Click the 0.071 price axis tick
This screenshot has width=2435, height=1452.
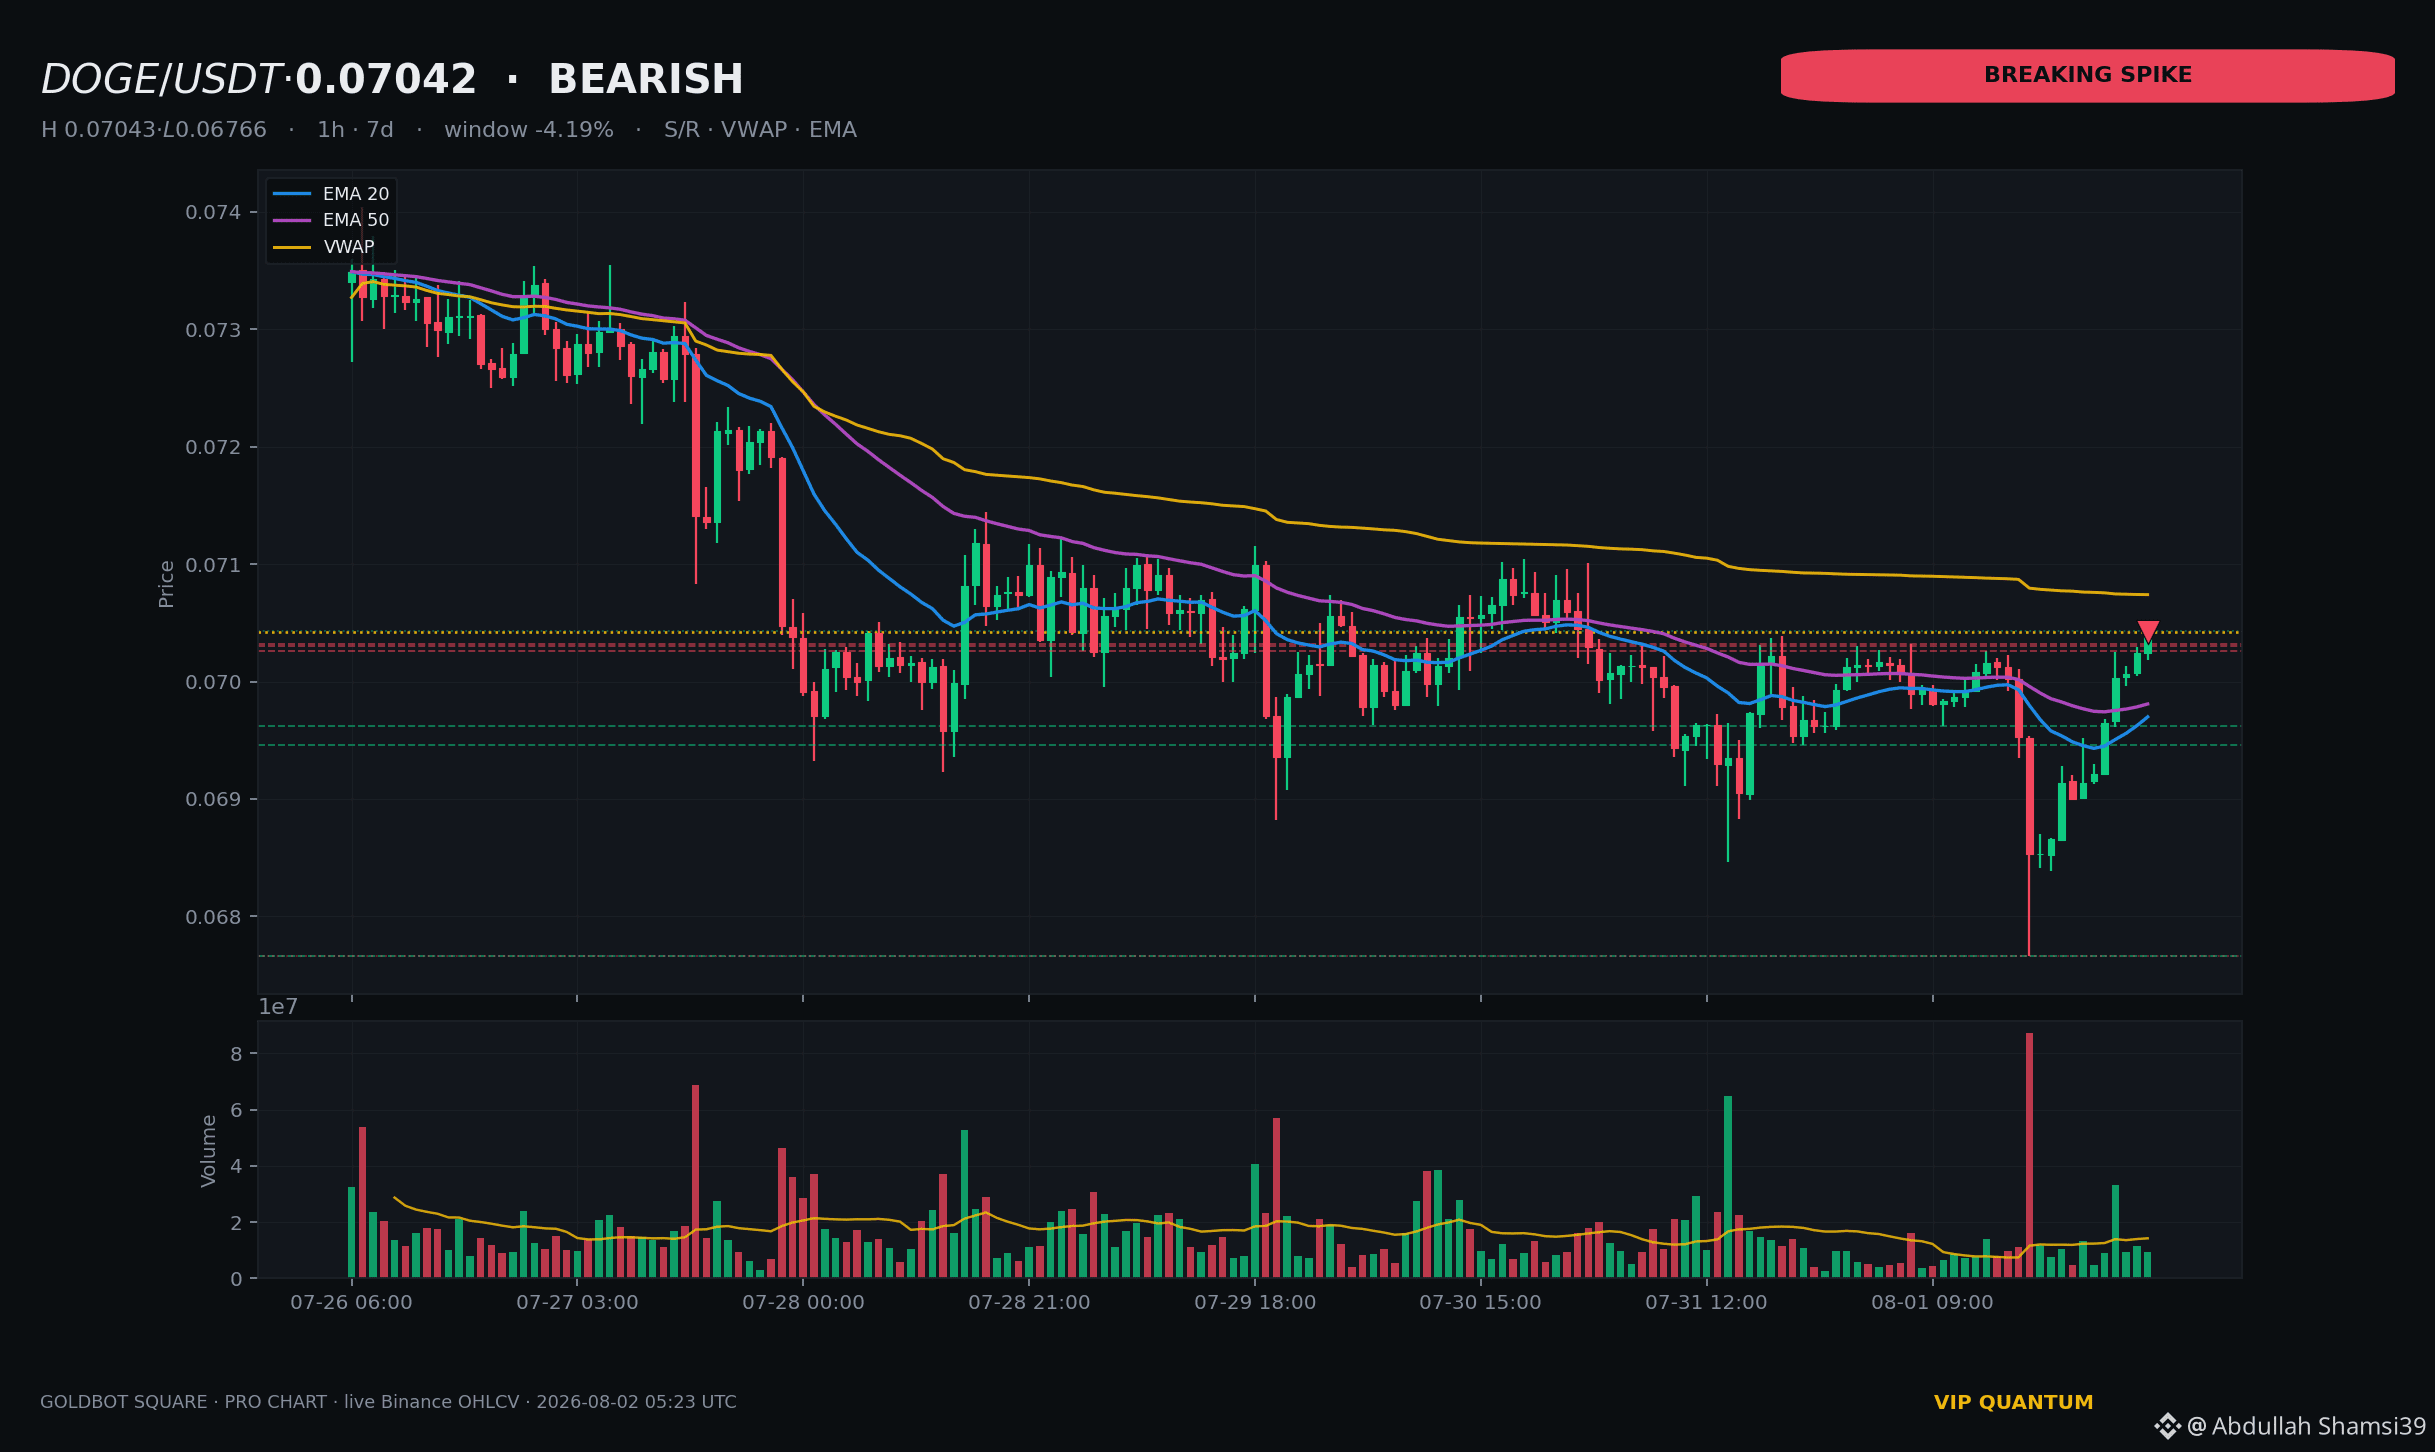click(x=213, y=565)
